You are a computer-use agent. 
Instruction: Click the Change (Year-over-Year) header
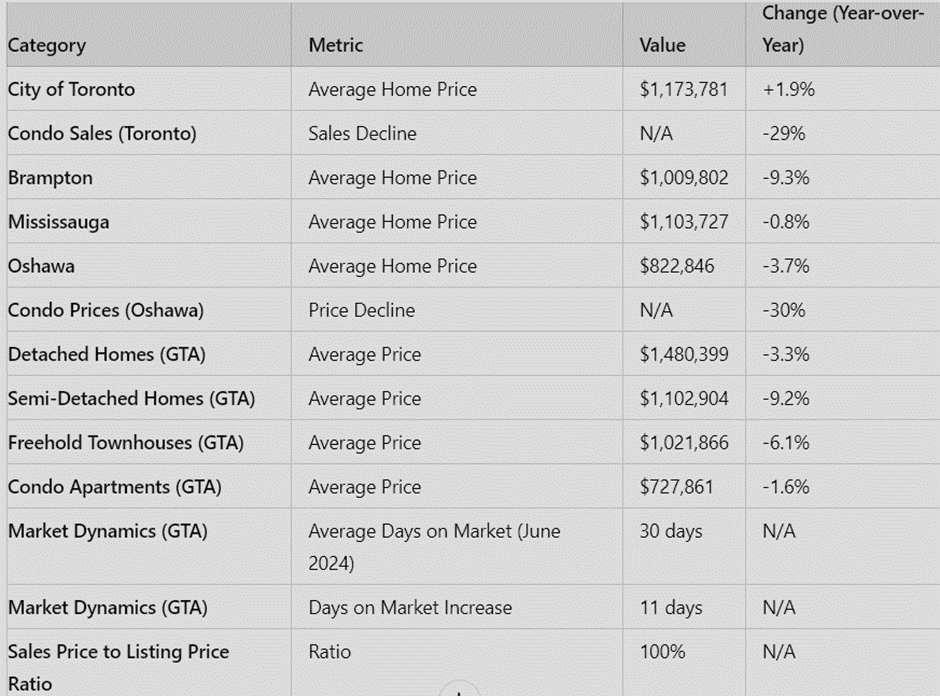842,30
